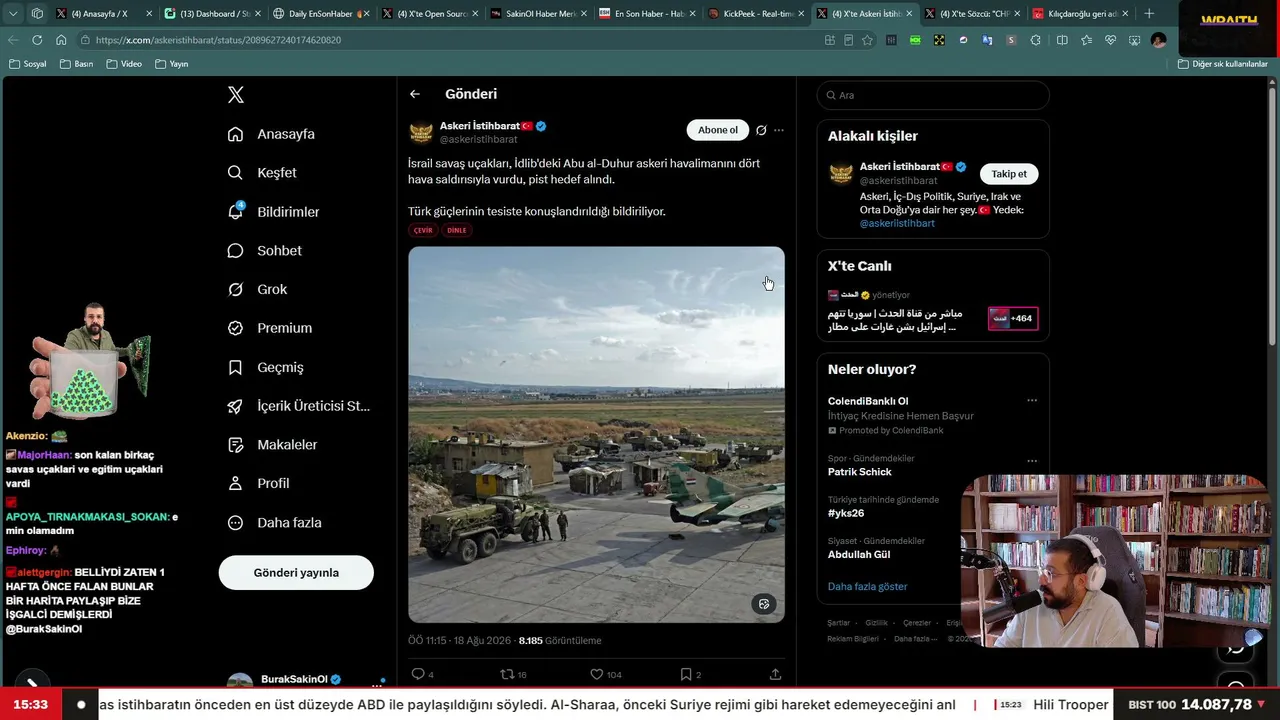Click the Grok explain icon on the post
The image size is (1280, 720).
click(x=761, y=130)
